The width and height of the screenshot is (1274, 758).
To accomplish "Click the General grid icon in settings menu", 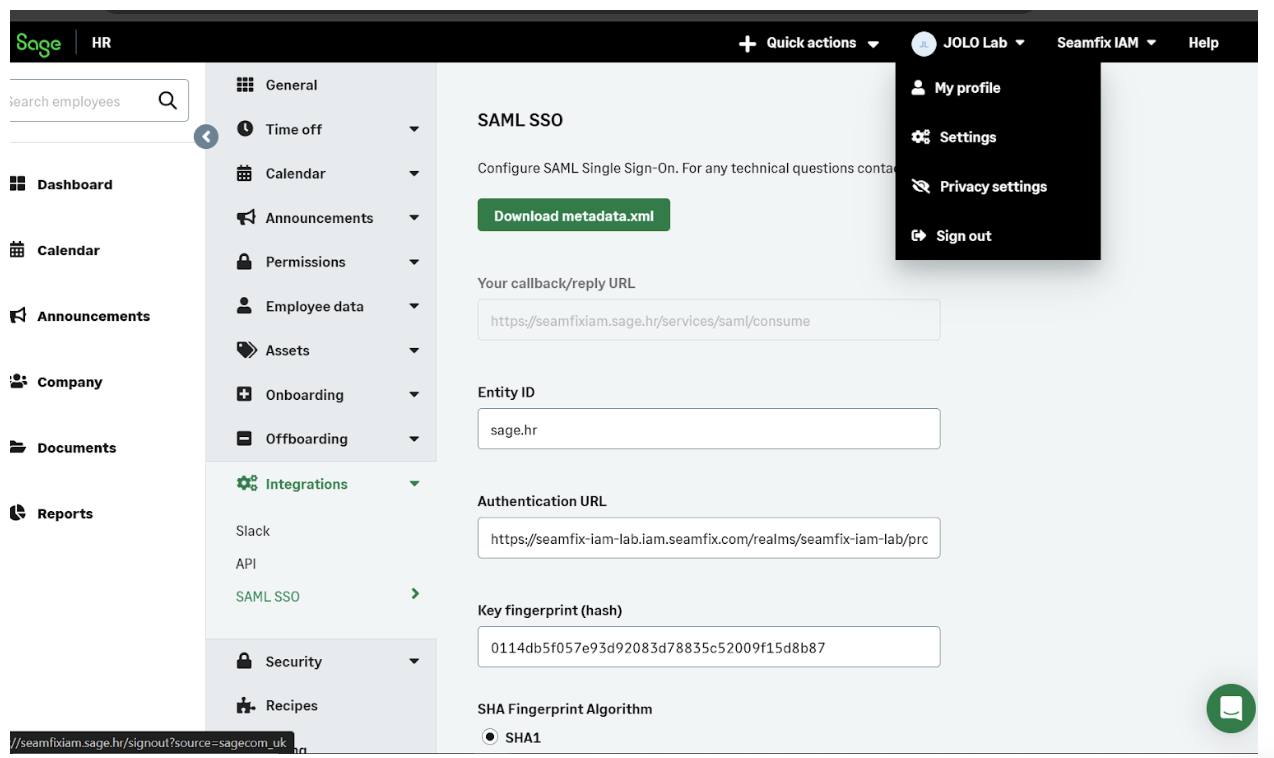I will (245, 85).
